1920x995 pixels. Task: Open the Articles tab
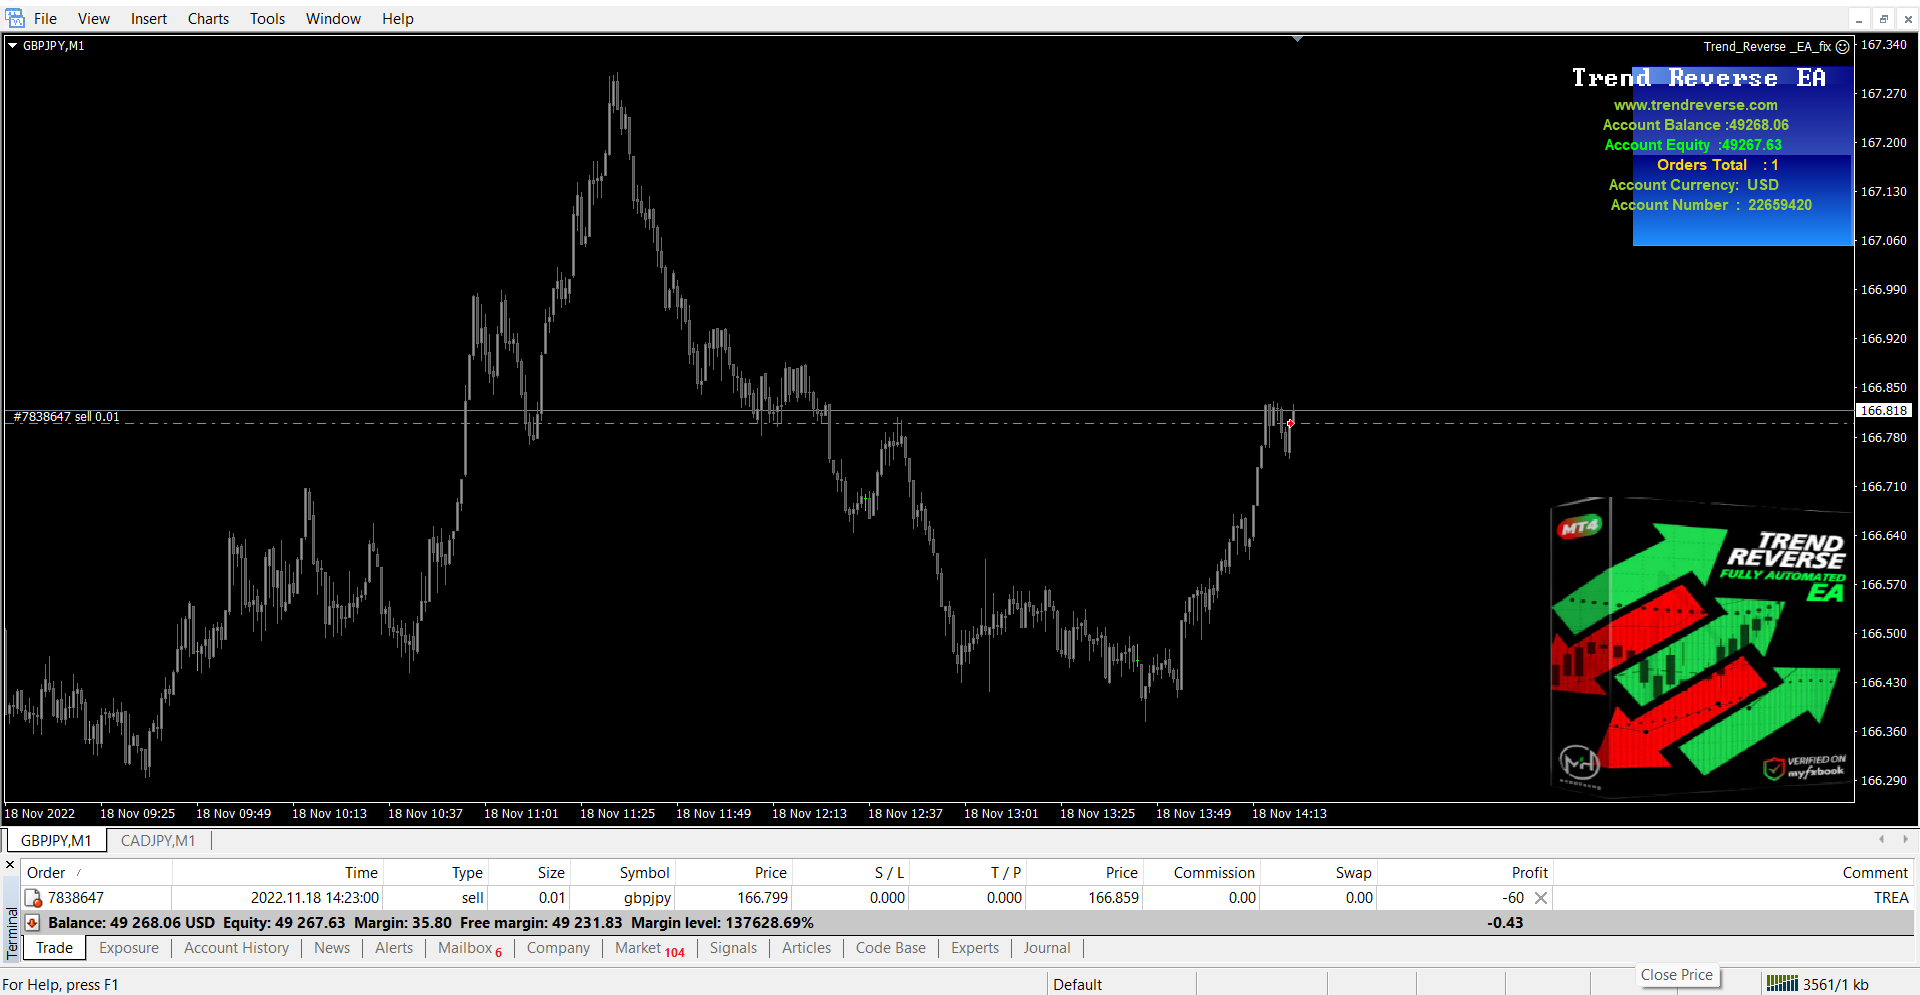click(806, 948)
